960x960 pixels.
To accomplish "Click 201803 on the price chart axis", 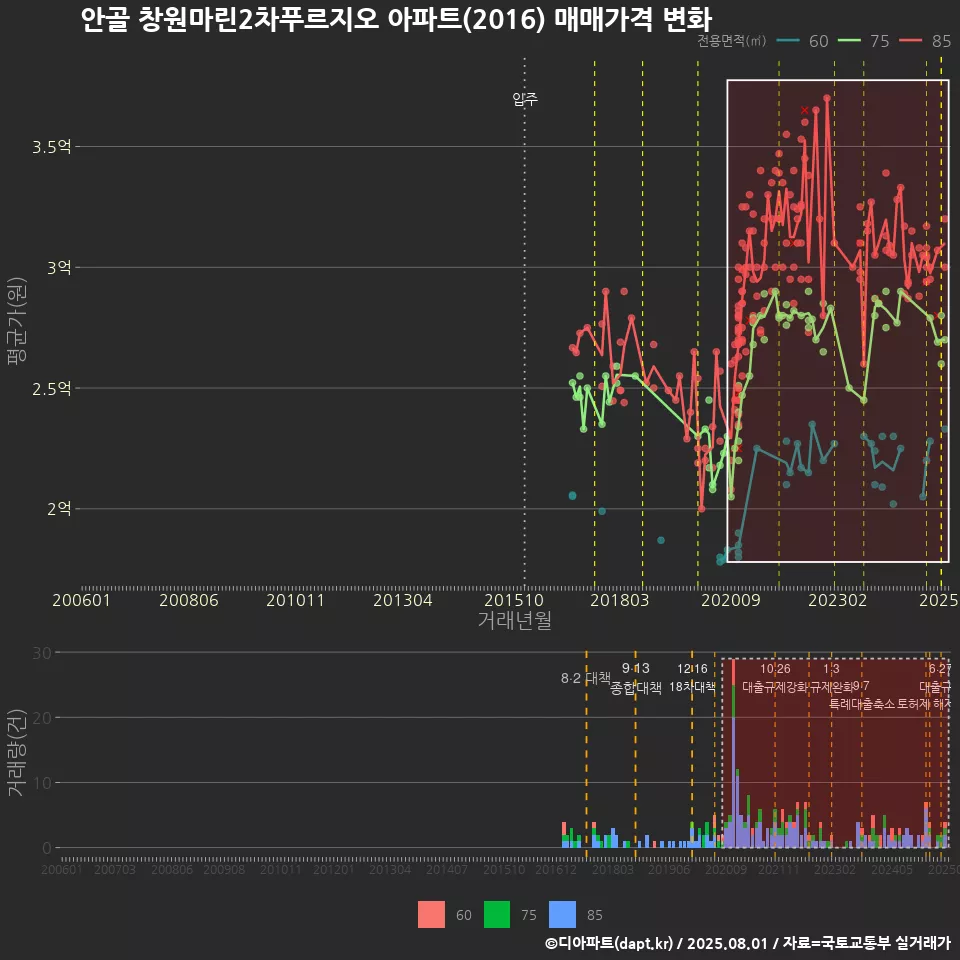I will 619,600.
